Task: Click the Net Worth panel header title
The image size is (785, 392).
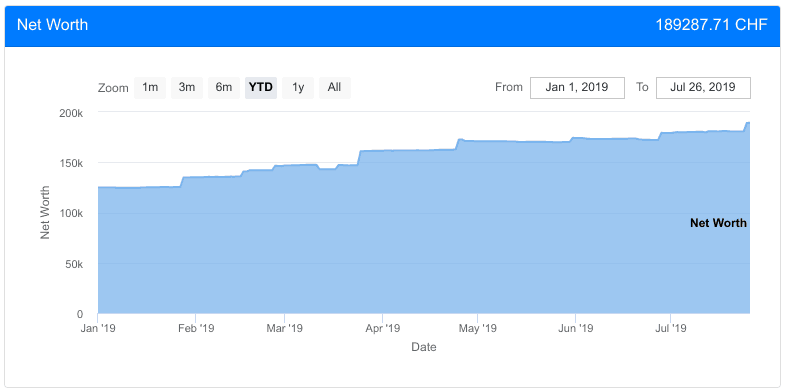Action: [53, 25]
